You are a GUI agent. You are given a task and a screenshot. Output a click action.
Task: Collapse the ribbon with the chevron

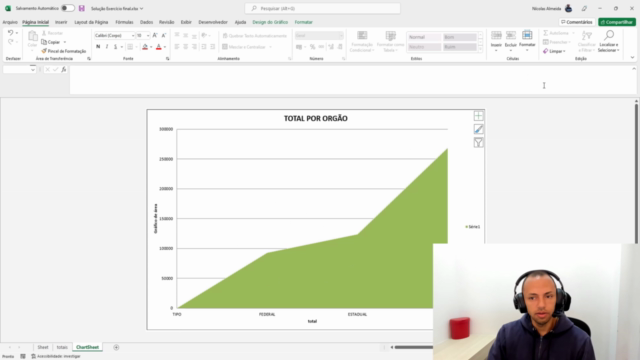click(x=632, y=58)
